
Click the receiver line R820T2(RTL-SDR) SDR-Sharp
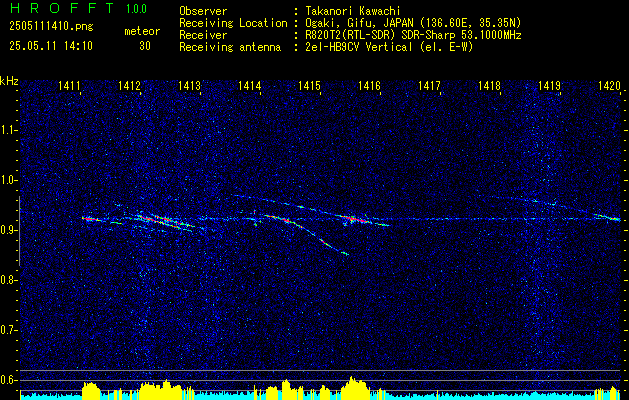point(381,35)
